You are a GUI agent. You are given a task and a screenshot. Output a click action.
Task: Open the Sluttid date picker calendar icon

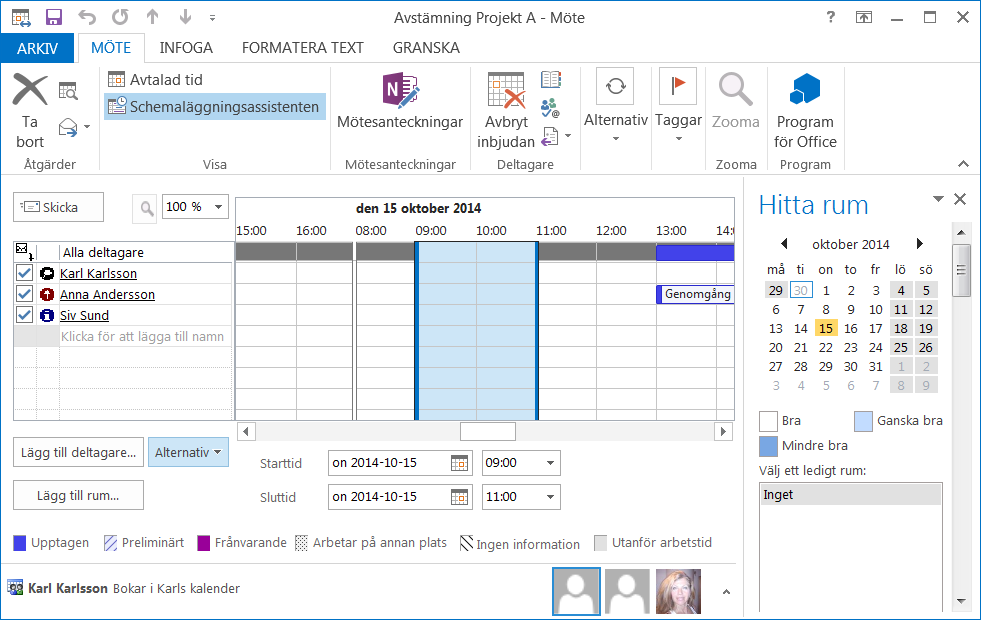tap(459, 497)
